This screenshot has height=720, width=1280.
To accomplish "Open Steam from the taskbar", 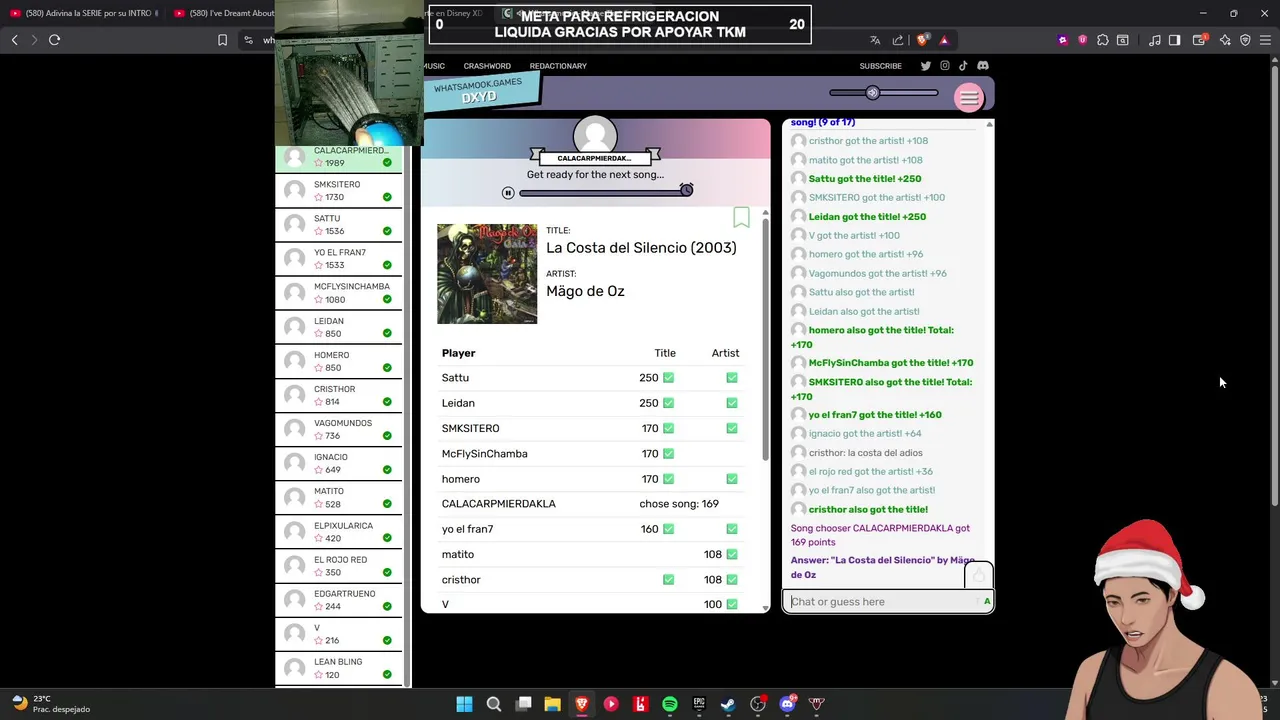I will 728,704.
